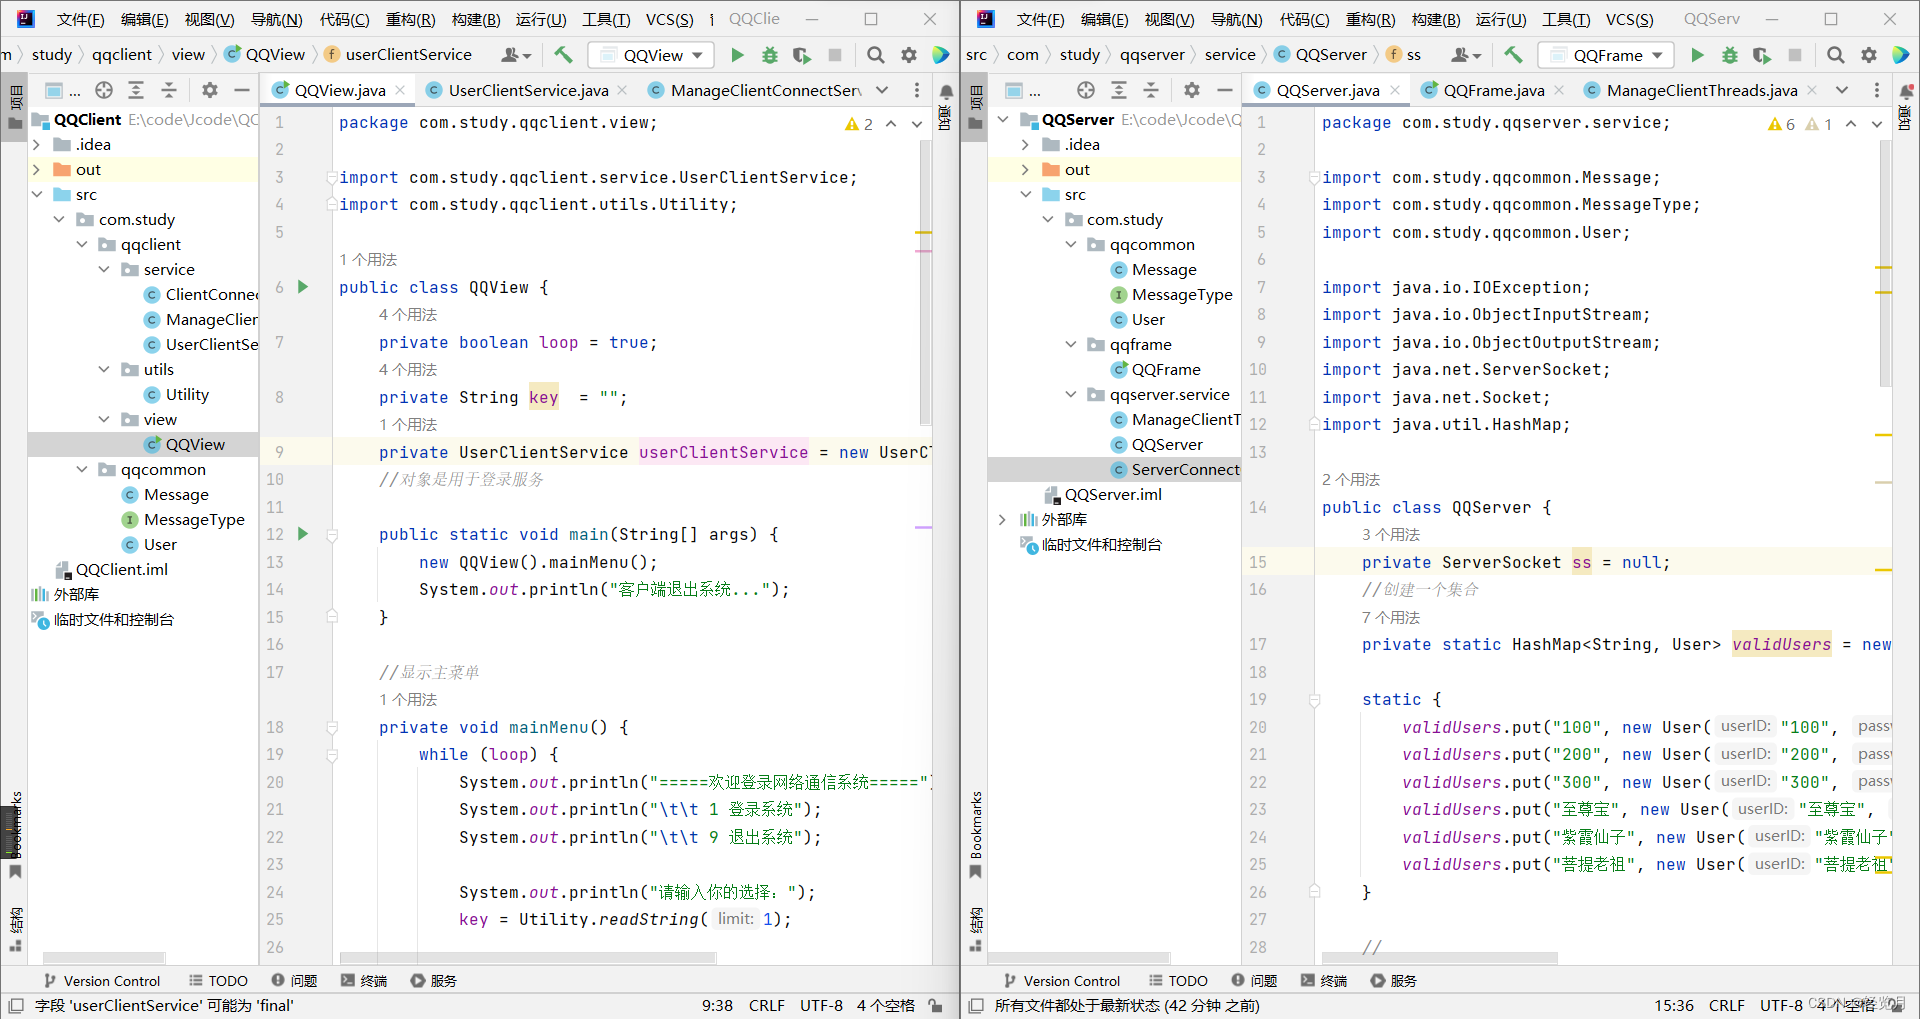Collapse all nodes in QQClient project panel
This screenshot has width=1920, height=1019.
pos(169,90)
